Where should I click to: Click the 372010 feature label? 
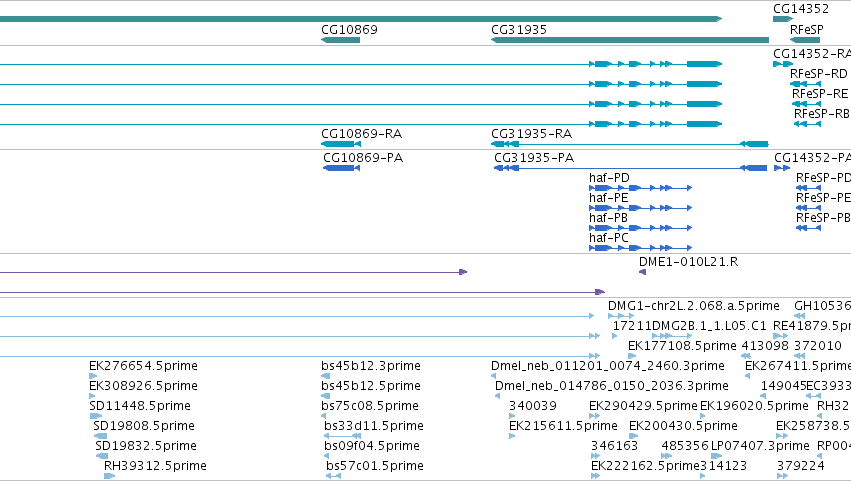pyautogui.click(x=818, y=346)
